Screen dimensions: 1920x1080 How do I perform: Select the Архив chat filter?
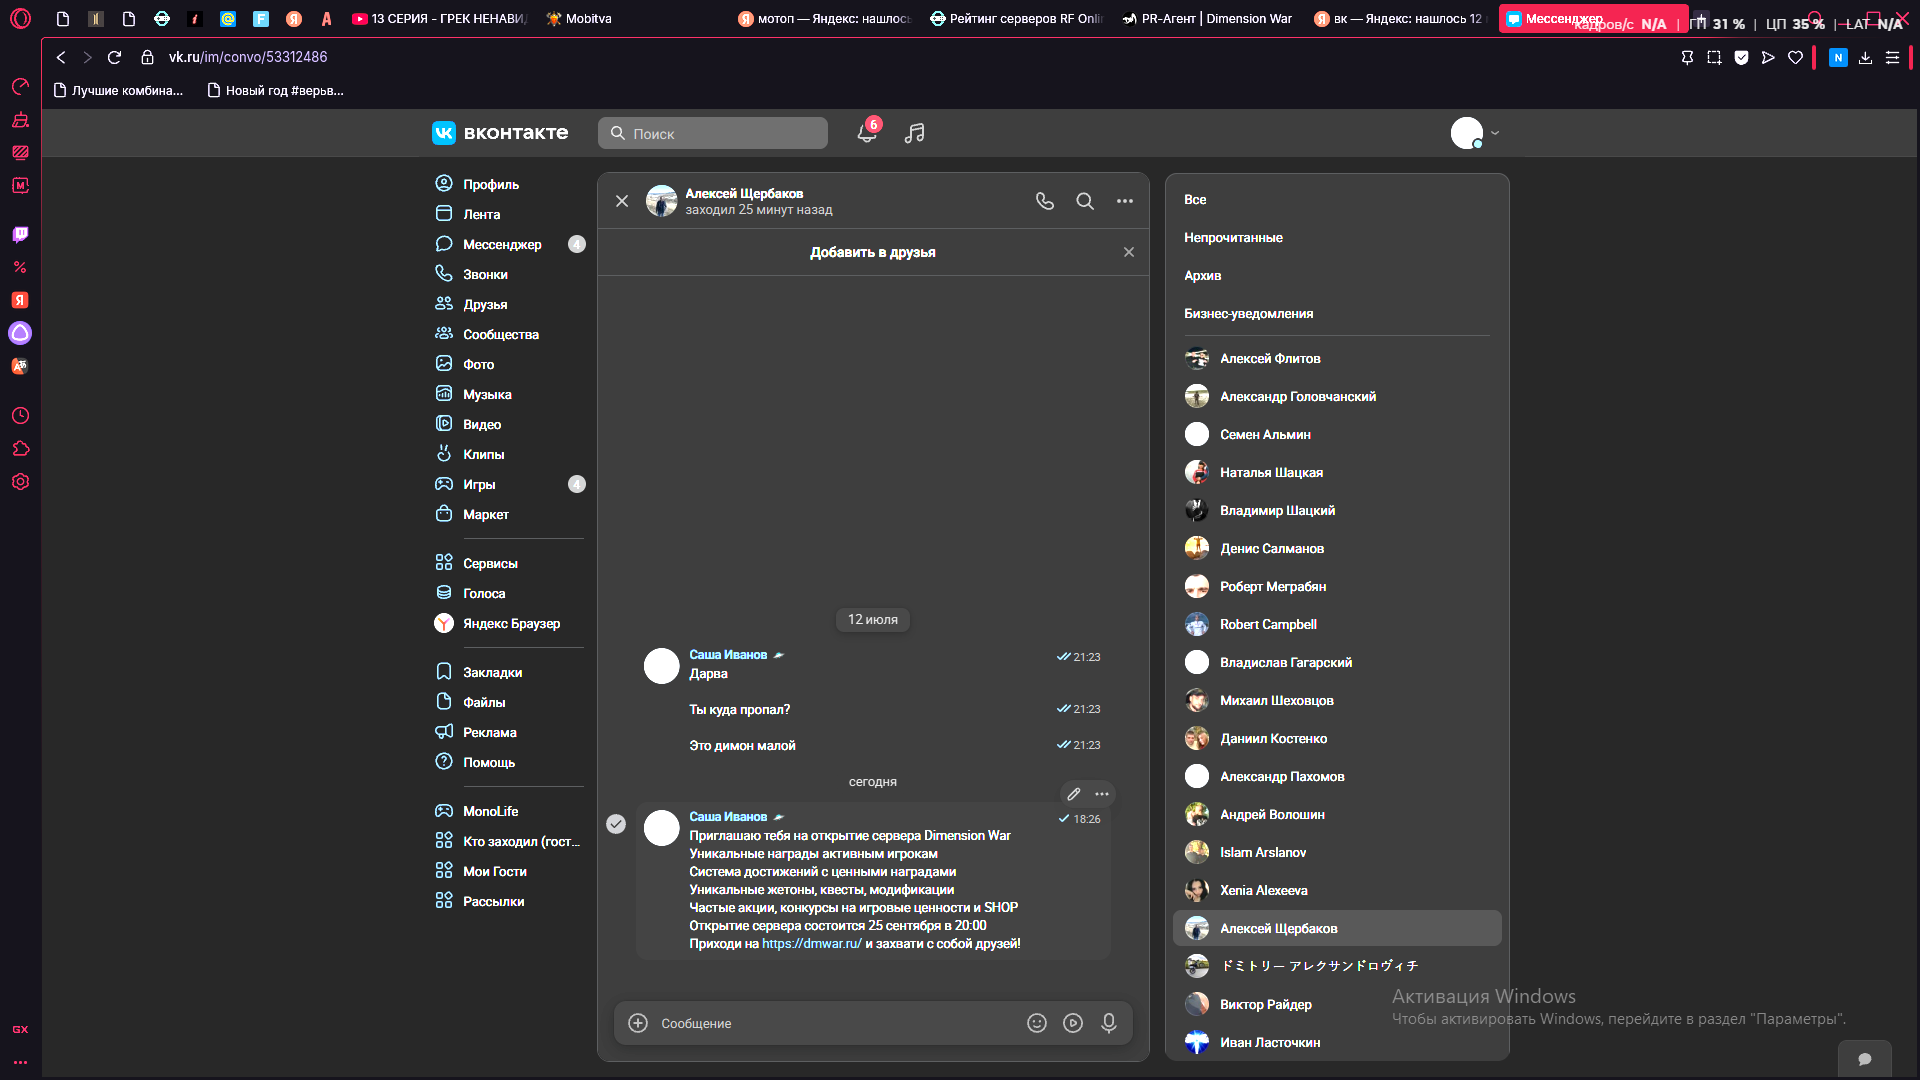[x=1202, y=275]
